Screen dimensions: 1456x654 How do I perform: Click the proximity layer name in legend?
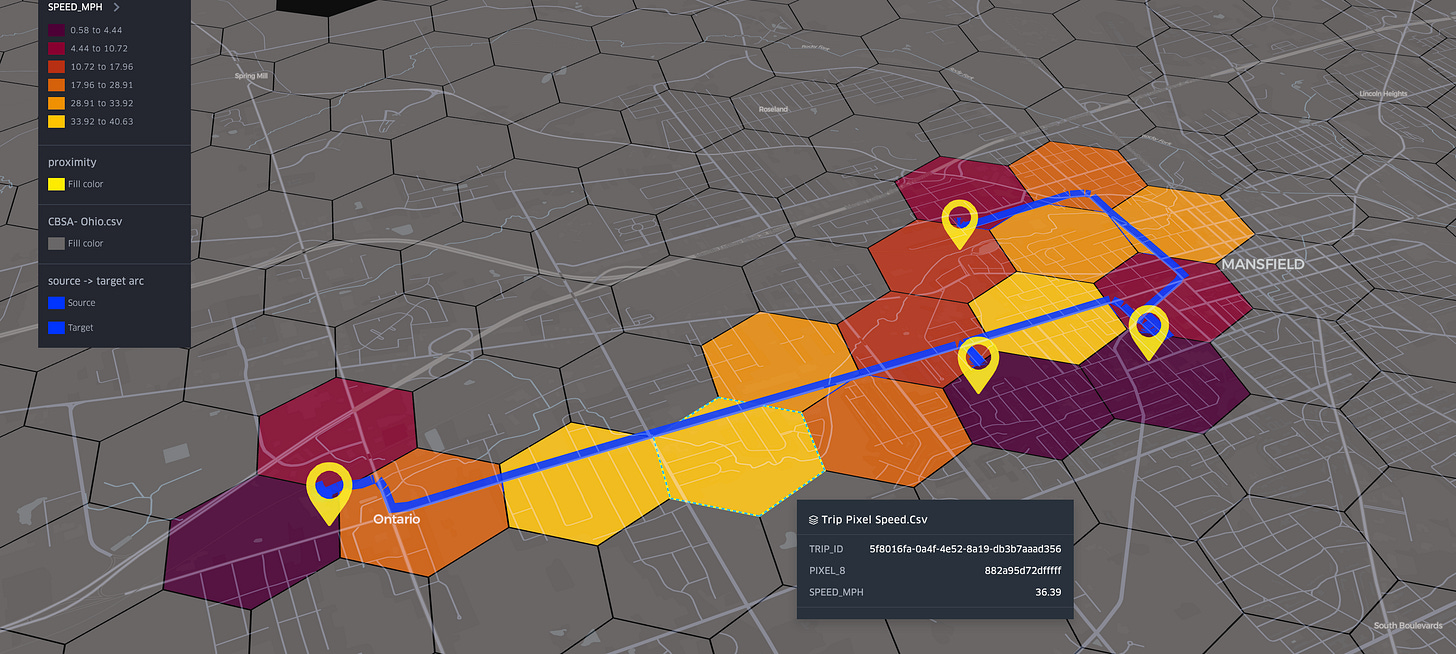[x=72, y=162]
